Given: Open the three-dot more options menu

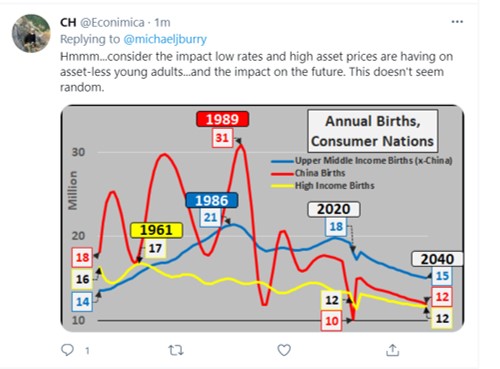Looking at the screenshot, I should click(457, 22).
